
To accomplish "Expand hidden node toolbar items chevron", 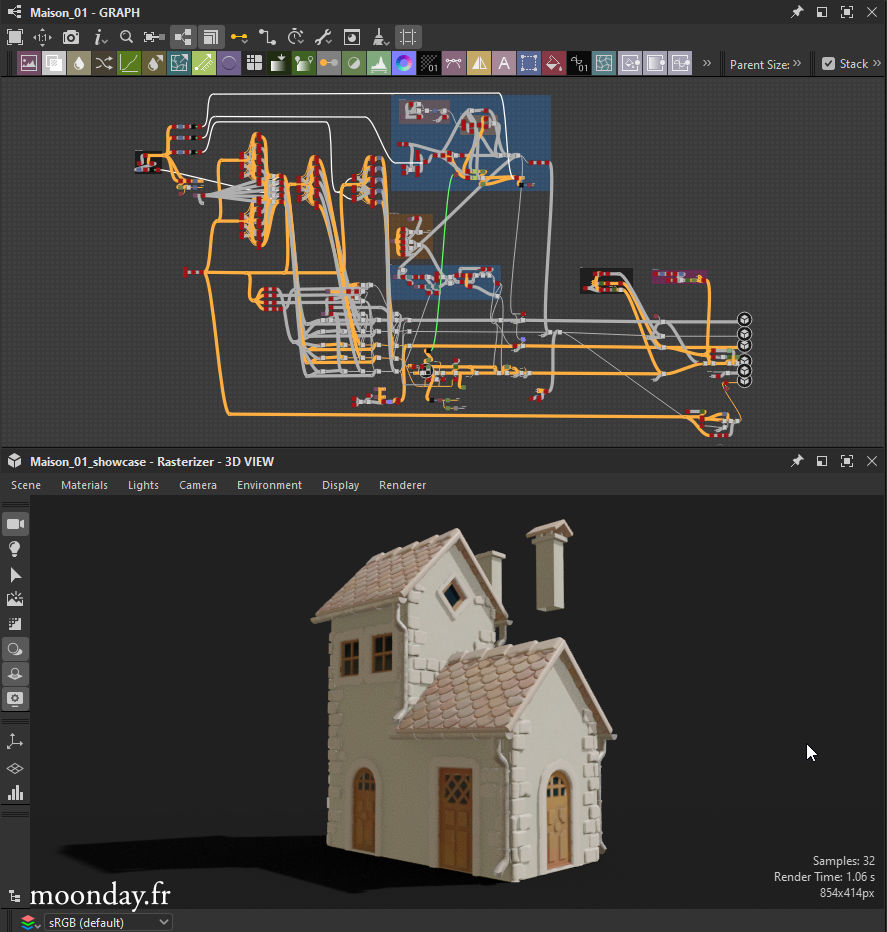I will [707, 64].
